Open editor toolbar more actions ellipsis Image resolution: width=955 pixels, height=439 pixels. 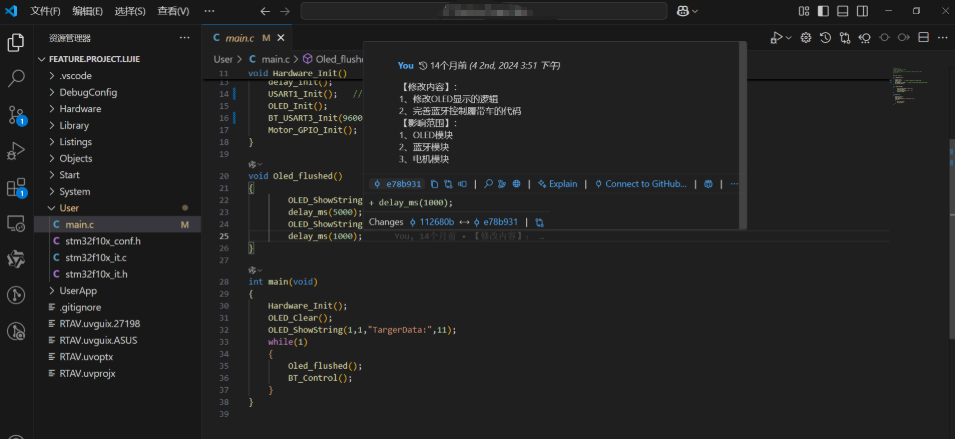943,38
